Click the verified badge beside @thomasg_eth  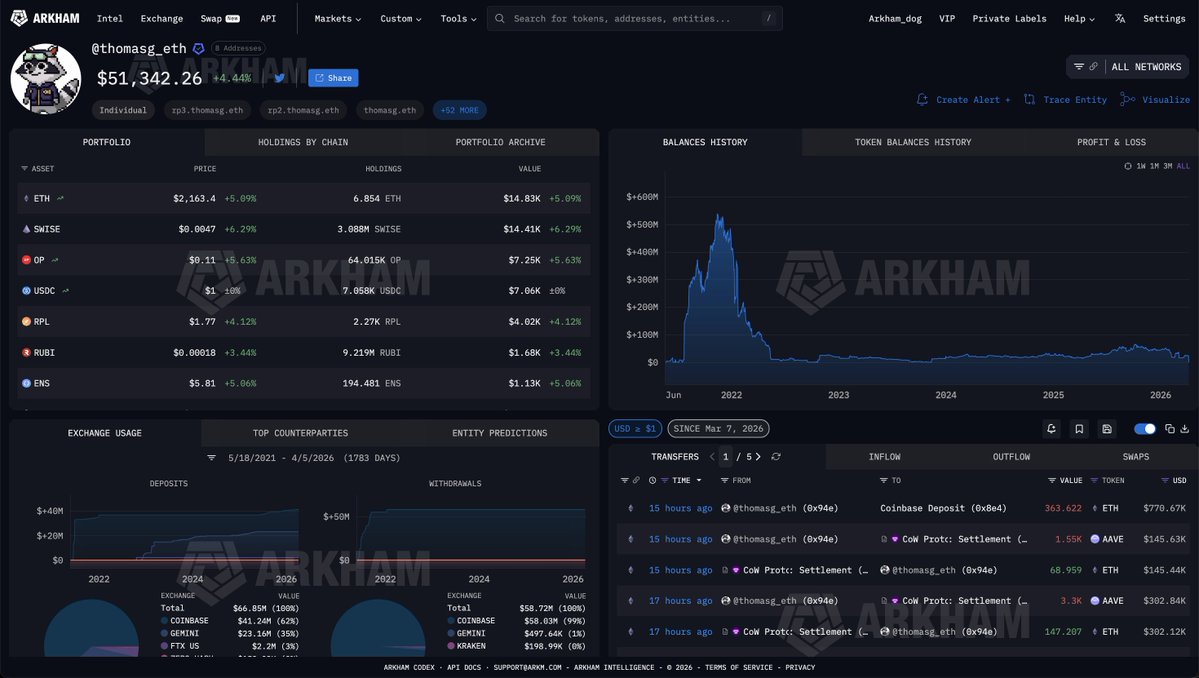(x=199, y=48)
